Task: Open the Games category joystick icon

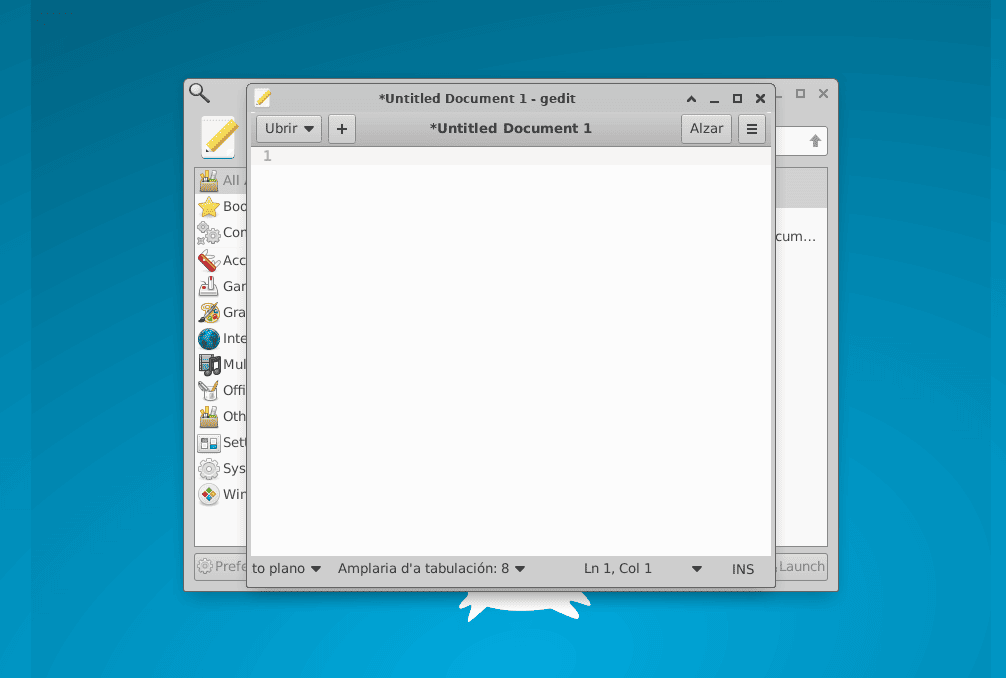Action: [208, 286]
